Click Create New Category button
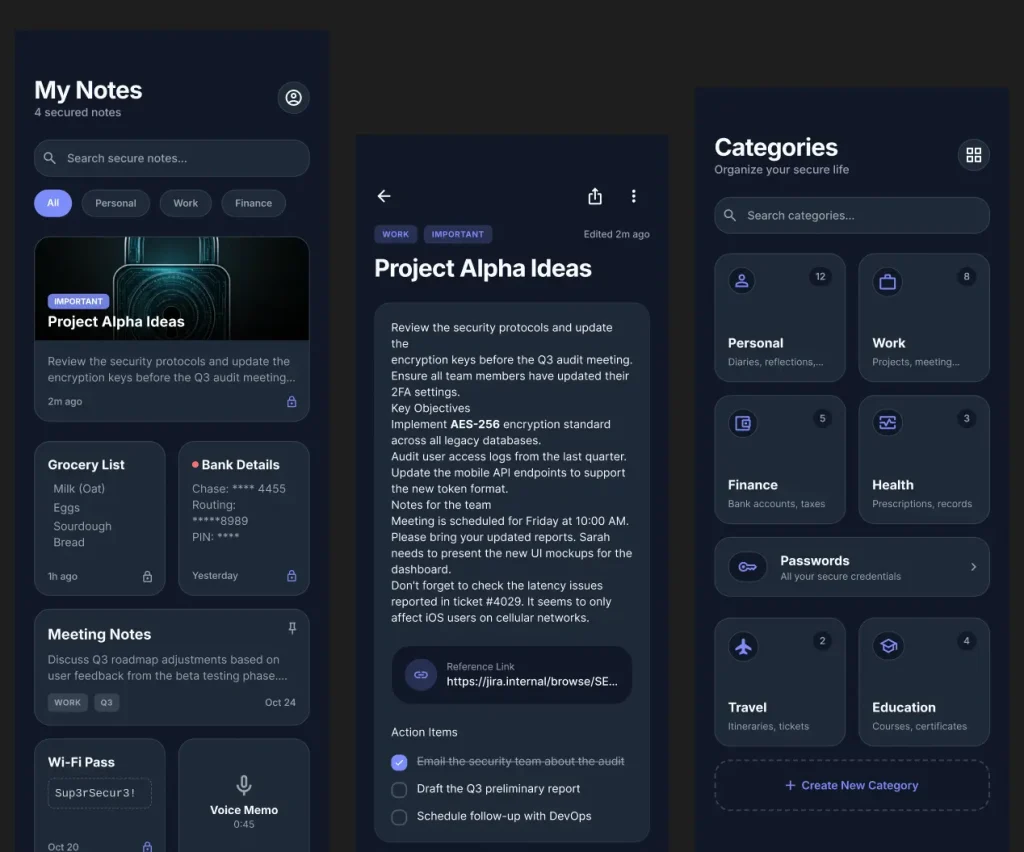Viewport: 1024px width, 852px height. pyautogui.click(x=852, y=785)
